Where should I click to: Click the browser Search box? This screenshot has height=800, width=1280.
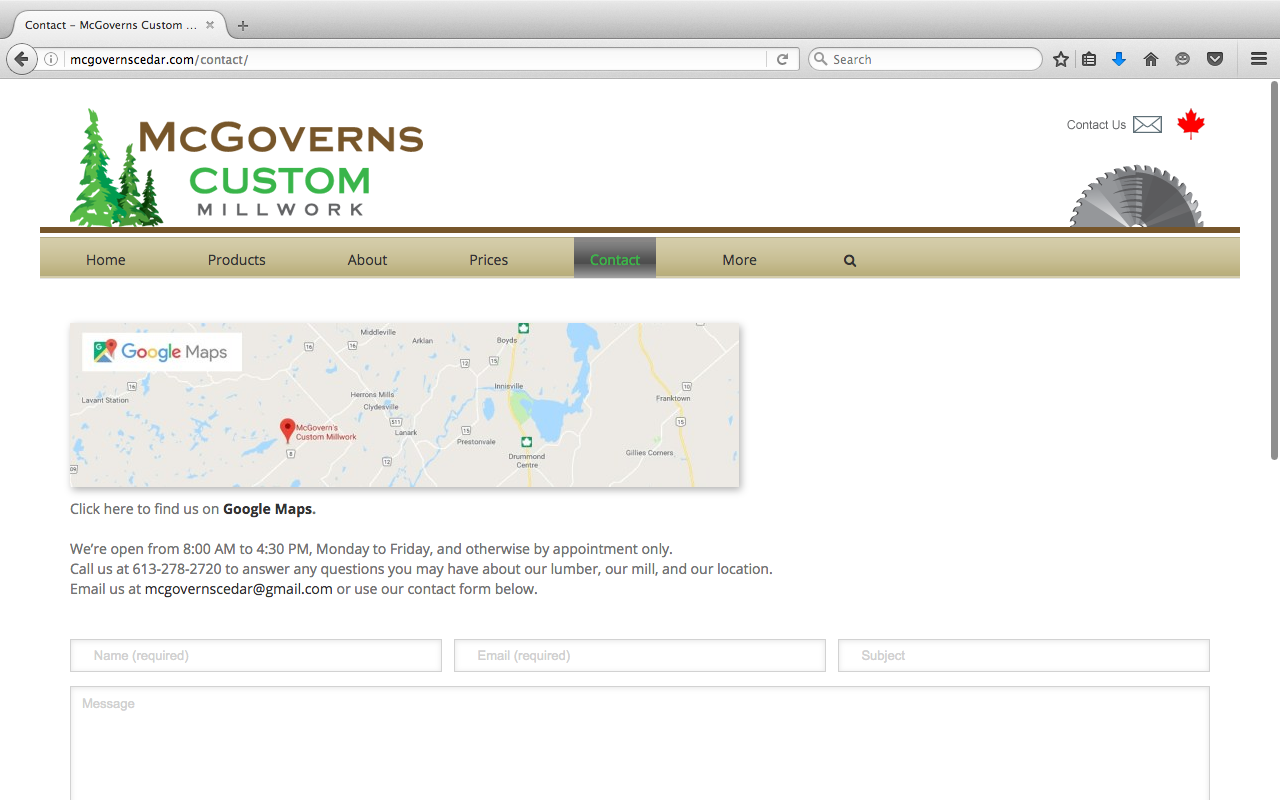(x=925, y=59)
